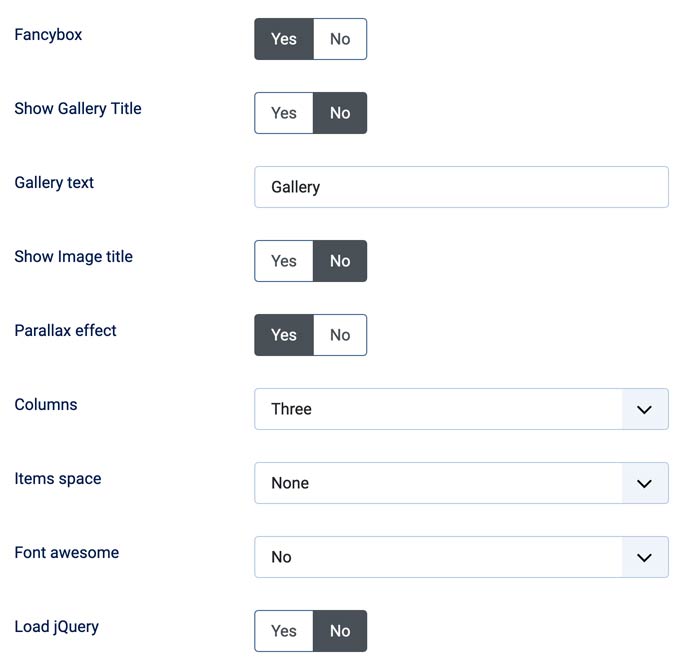Set Load jQuery to Yes

click(x=284, y=631)
